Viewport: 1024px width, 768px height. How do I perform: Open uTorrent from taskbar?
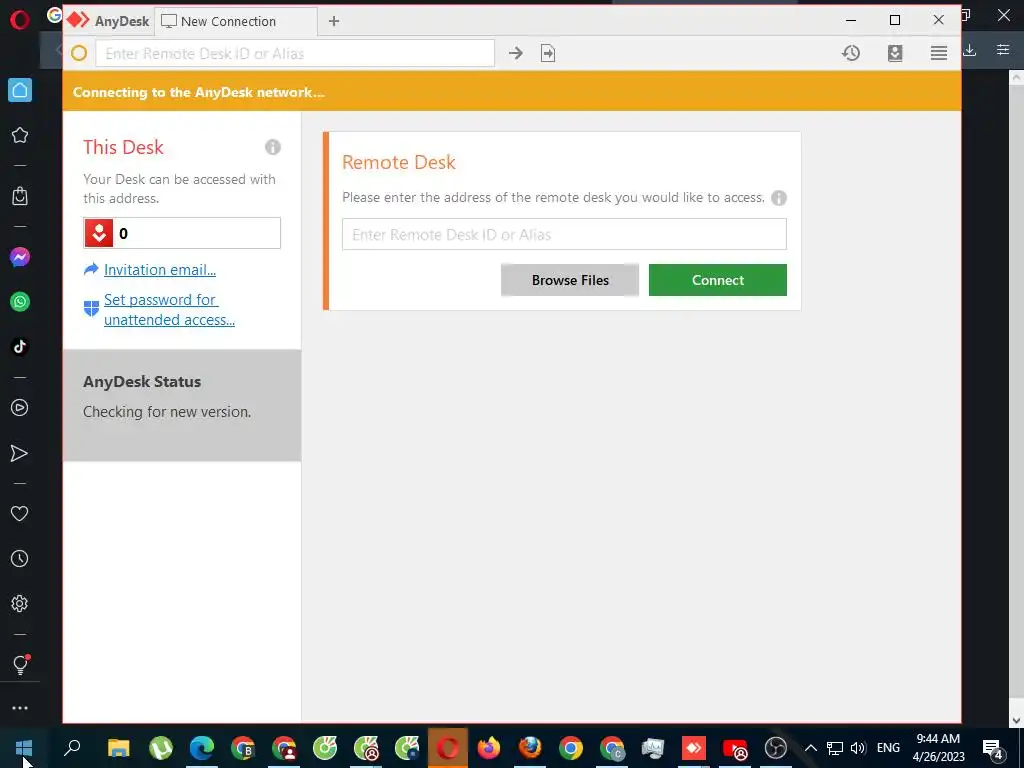(x=161, y=748)
